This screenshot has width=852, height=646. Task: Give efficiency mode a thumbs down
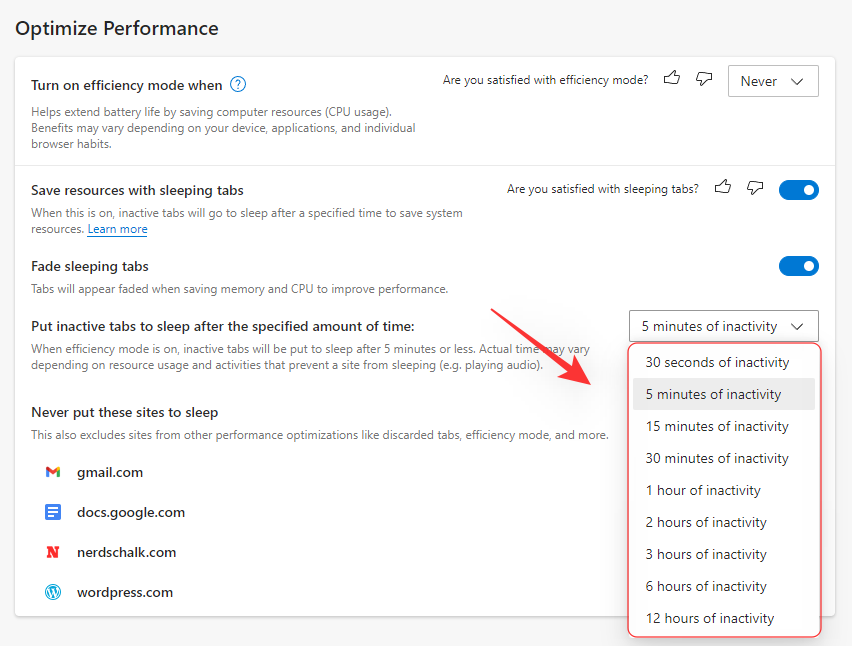[x=703, y=79]
